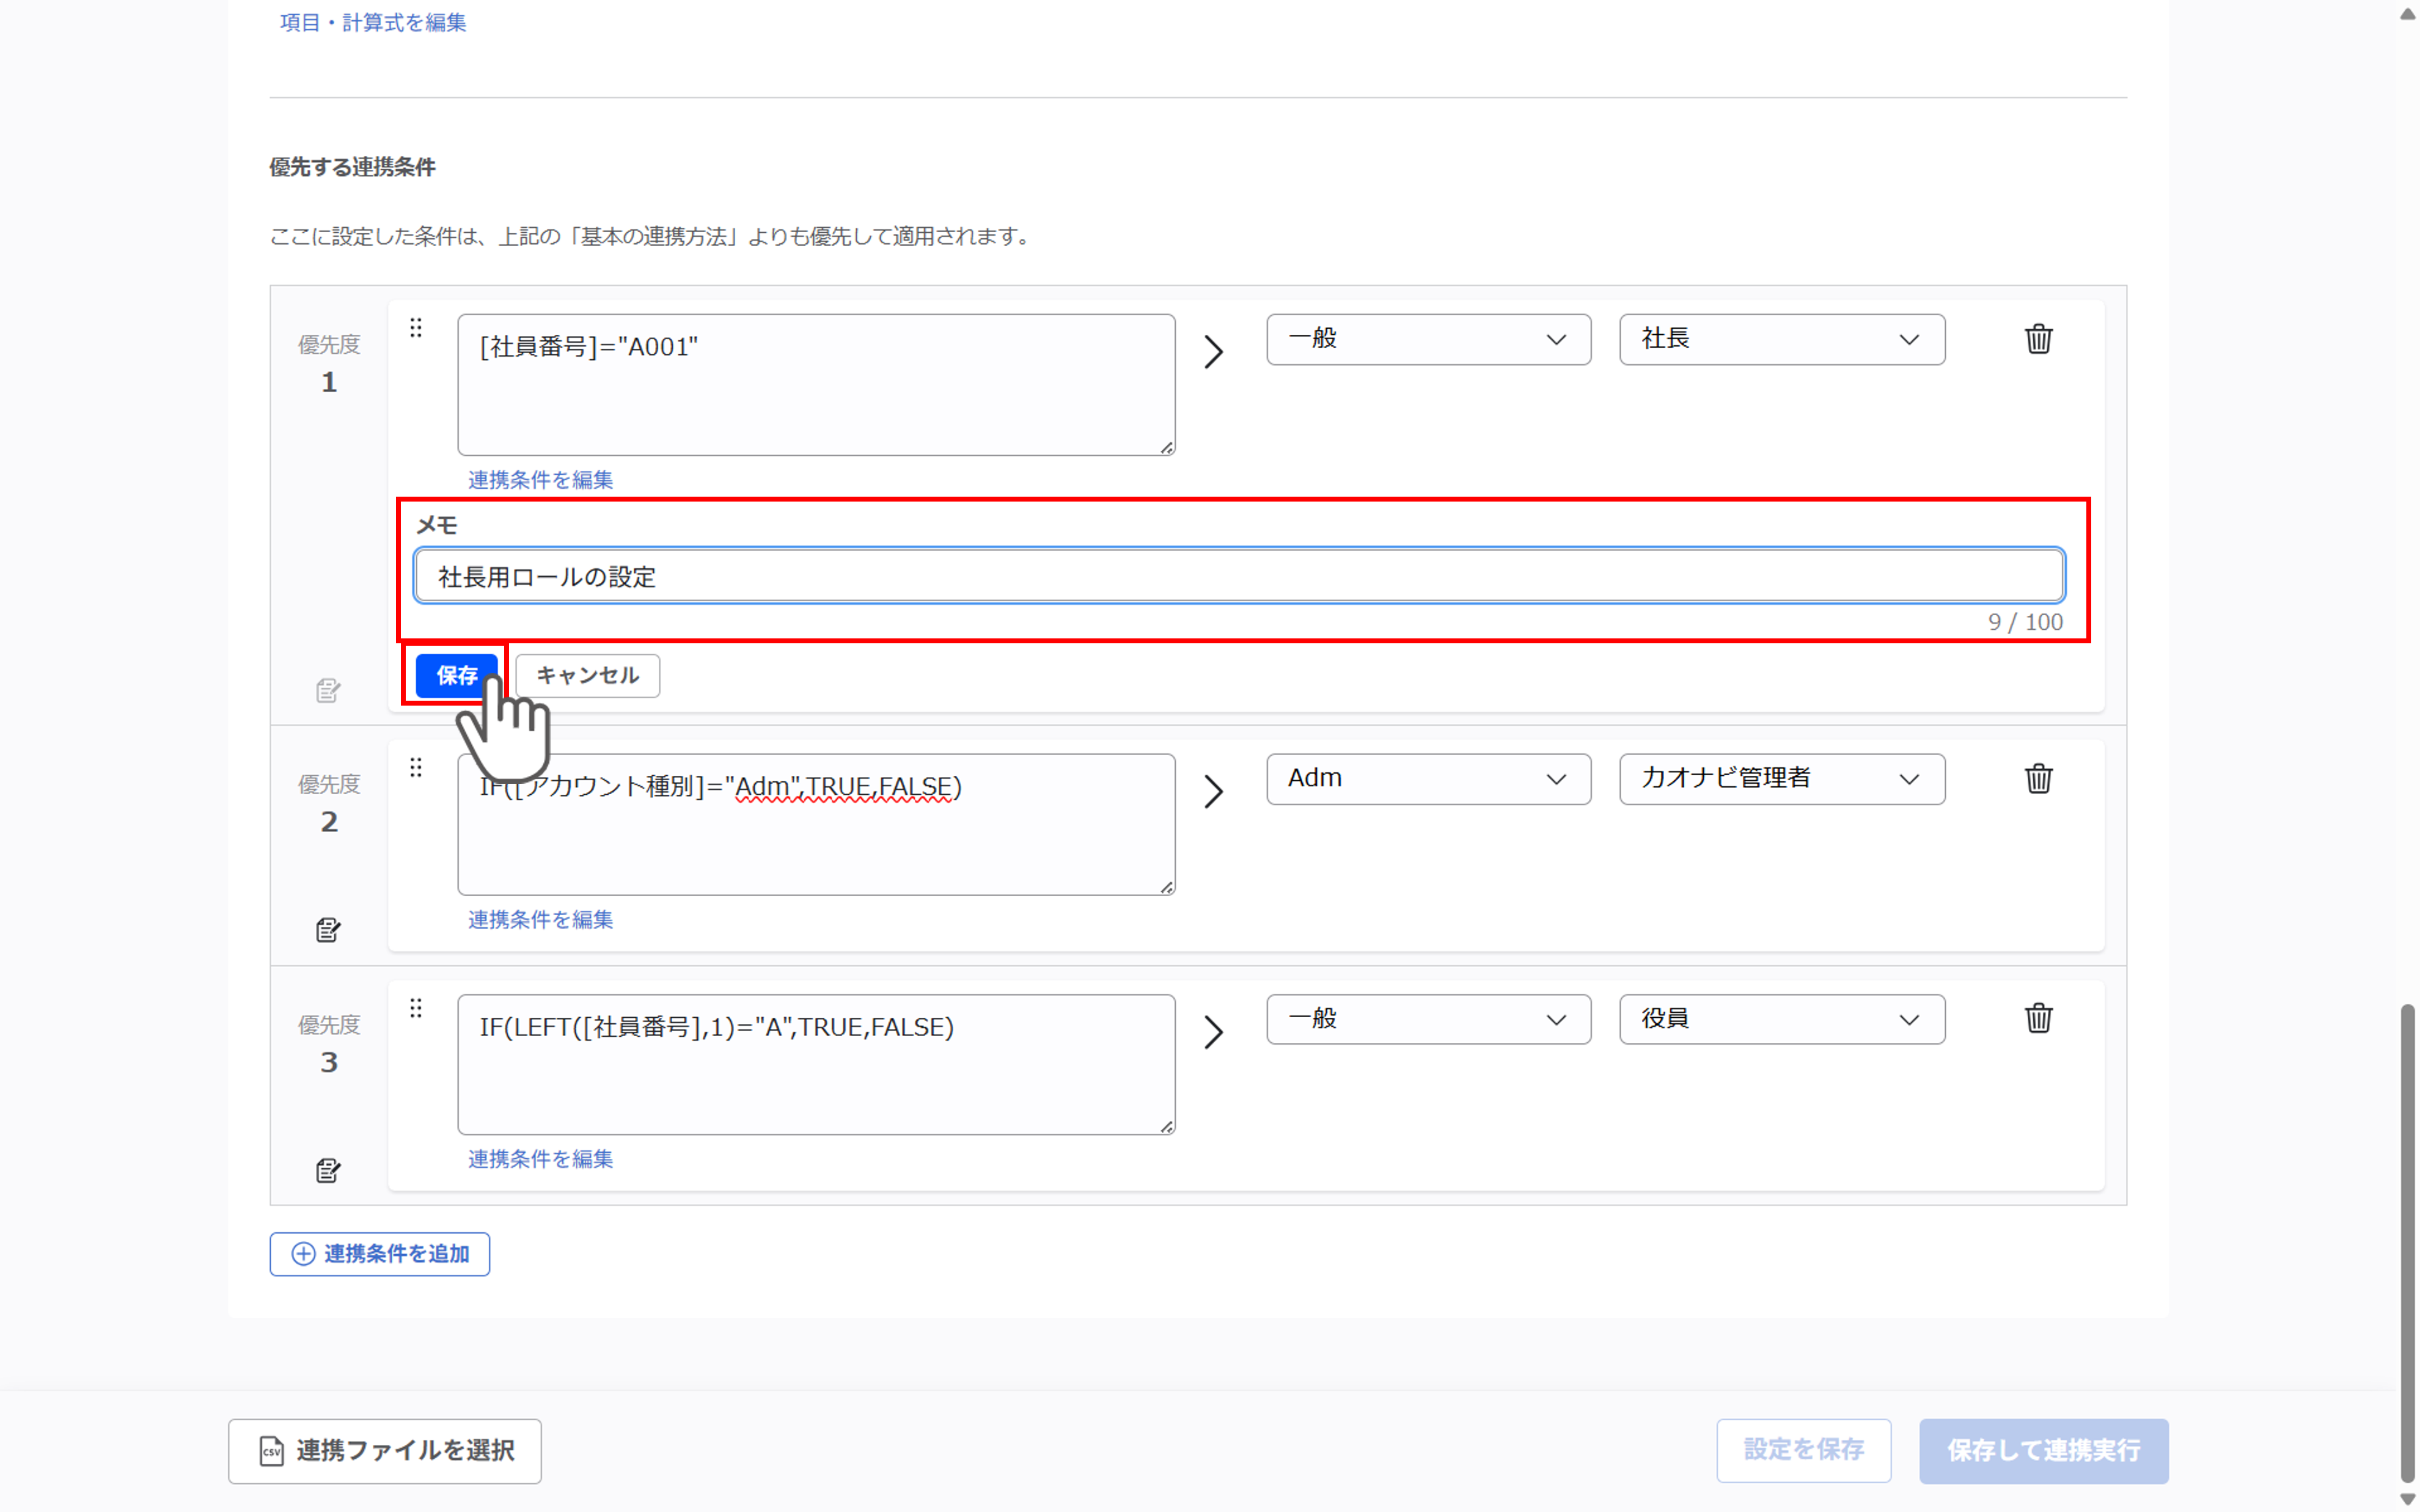The image size is (2420, 1512).
Task: Open the 社長 role dropdown
Action: (x=1781, y=339)
